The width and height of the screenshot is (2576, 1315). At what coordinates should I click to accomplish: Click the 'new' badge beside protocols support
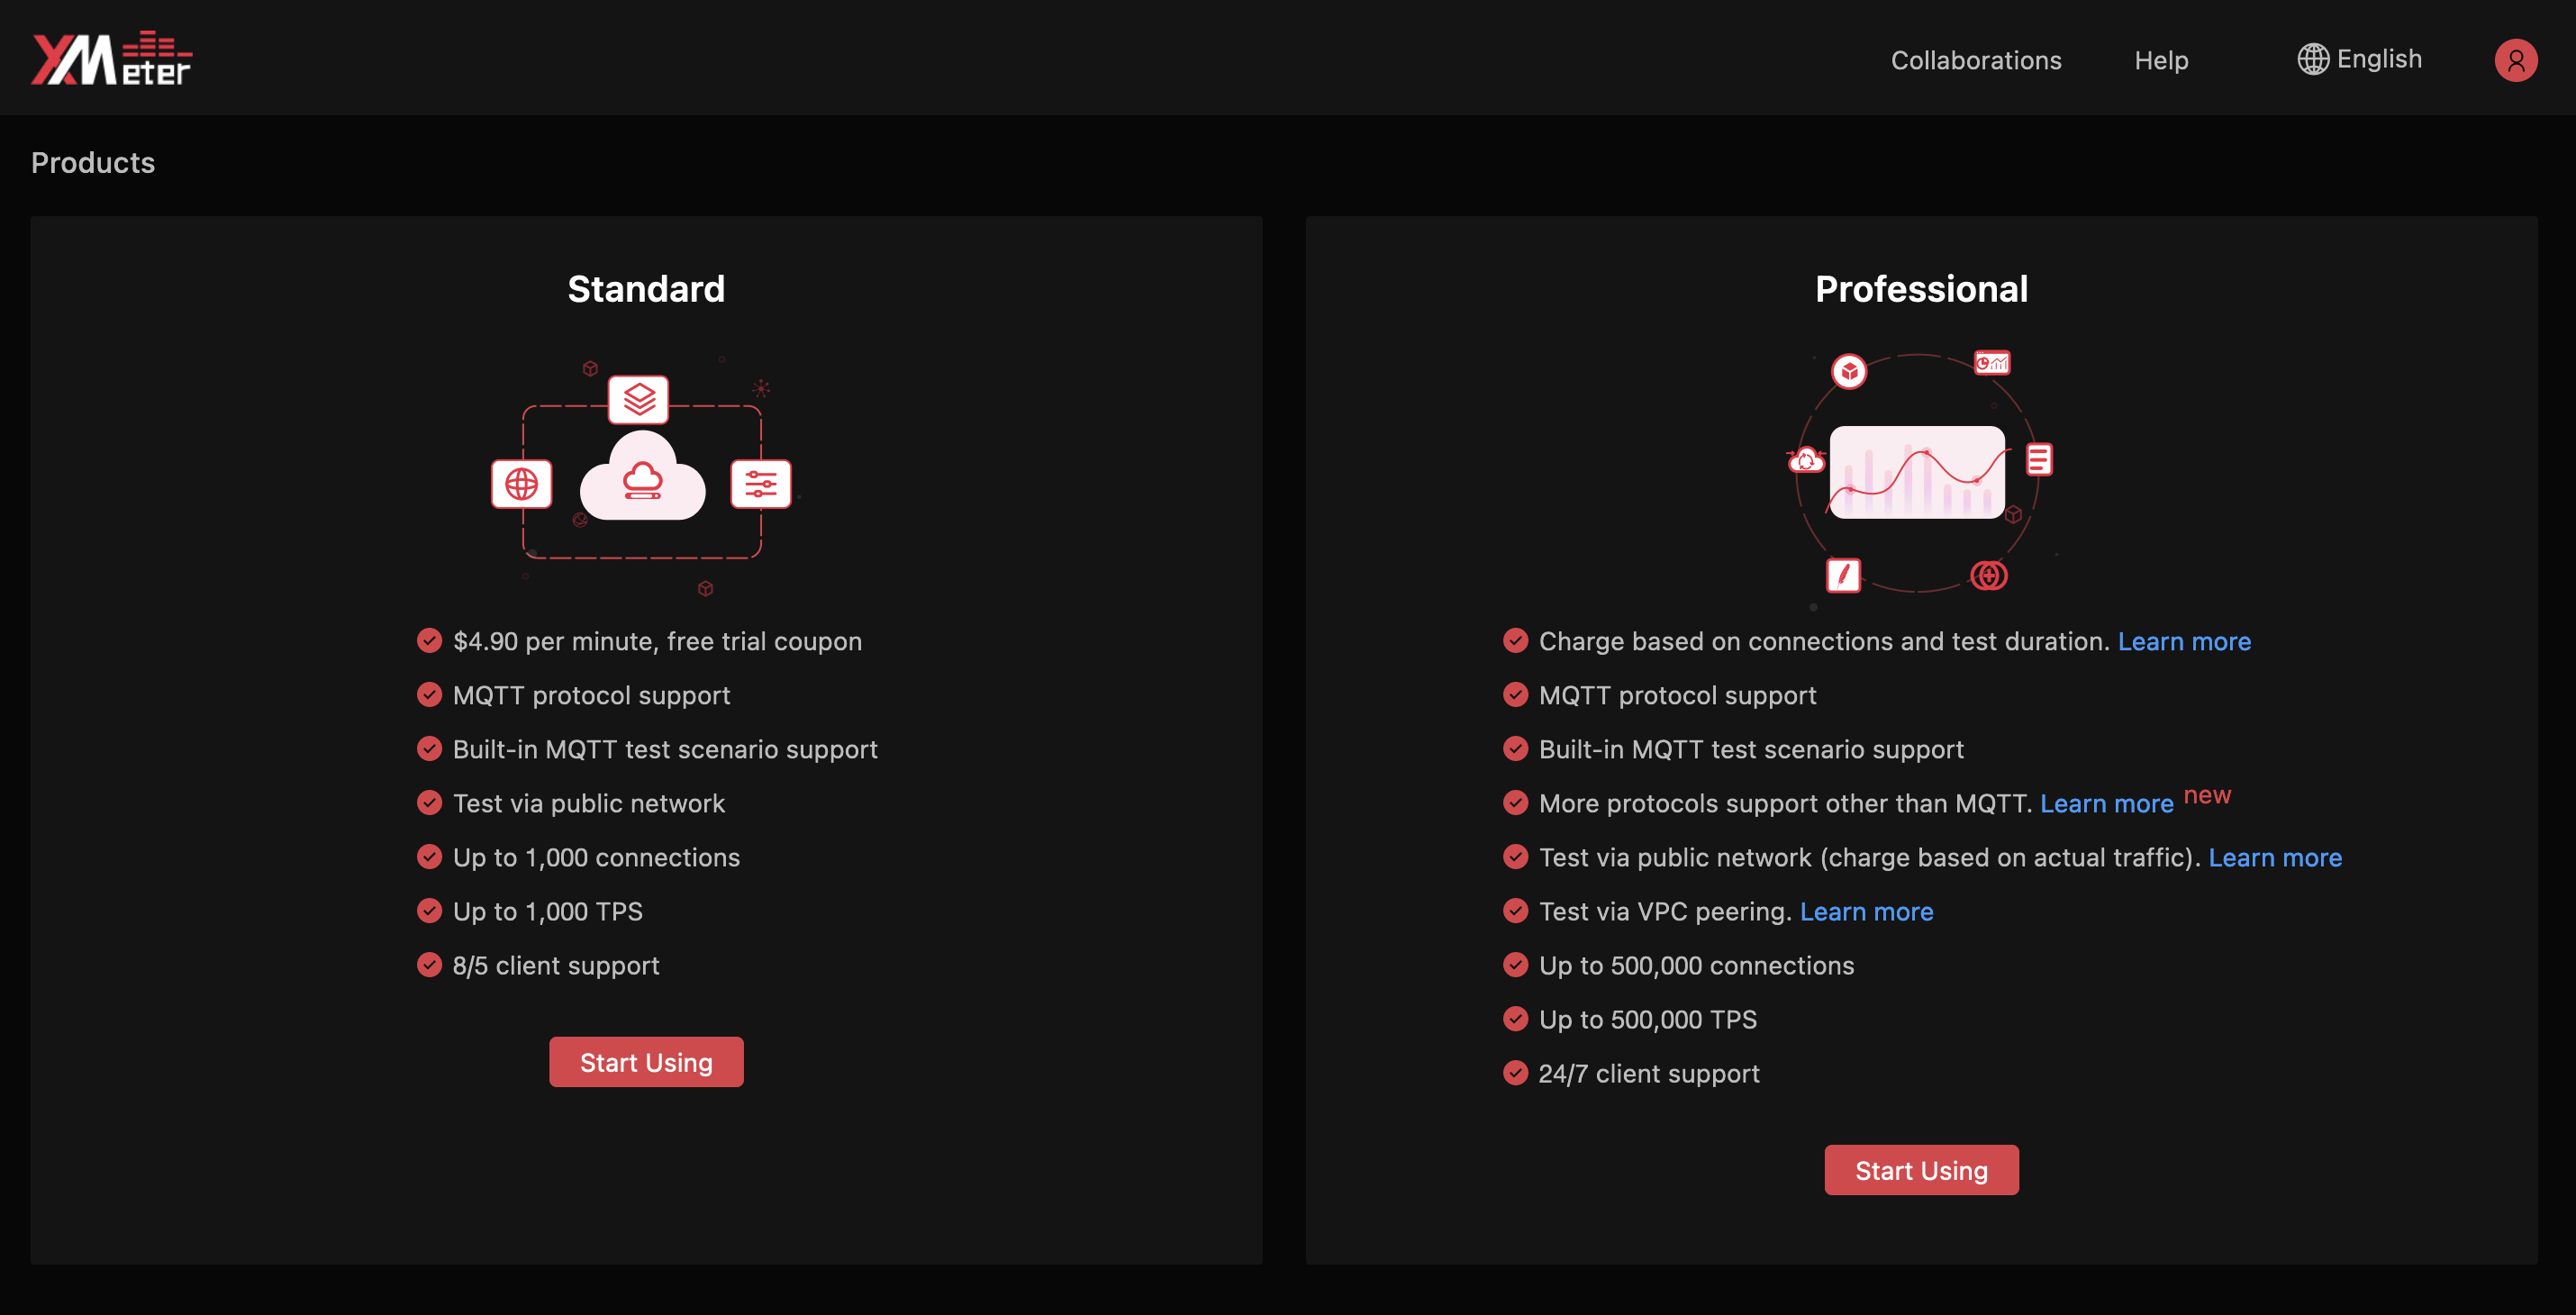pos(2210,795)
